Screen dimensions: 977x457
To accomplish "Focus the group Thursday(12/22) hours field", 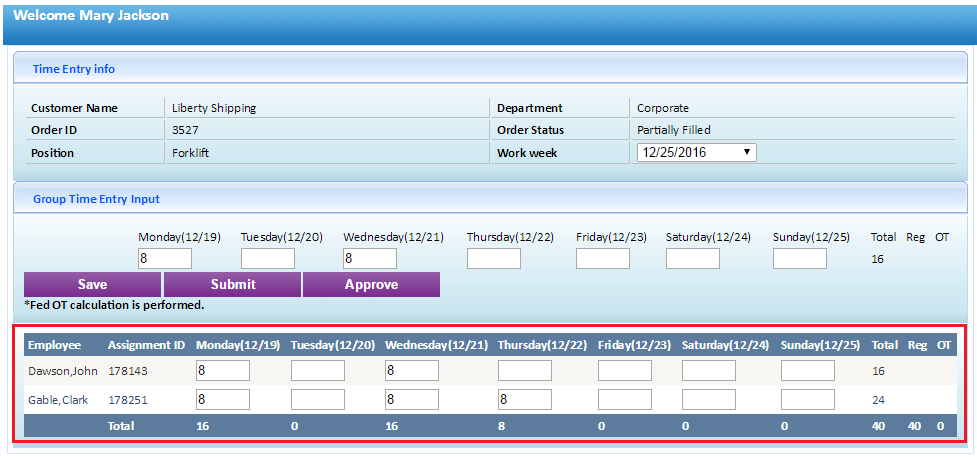I will click(494, 259).
